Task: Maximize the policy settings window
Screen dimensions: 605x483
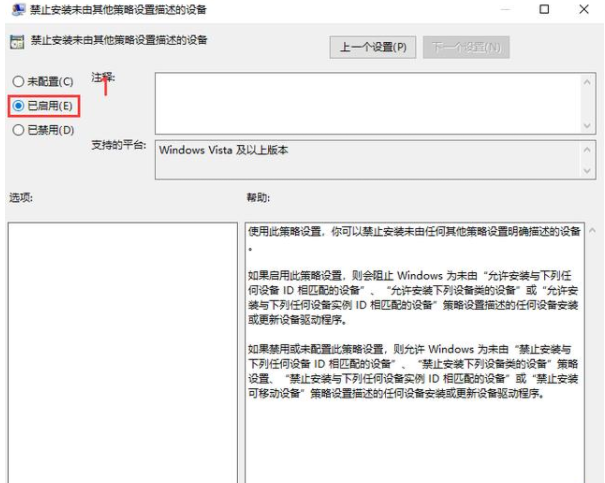Action: 544,10
